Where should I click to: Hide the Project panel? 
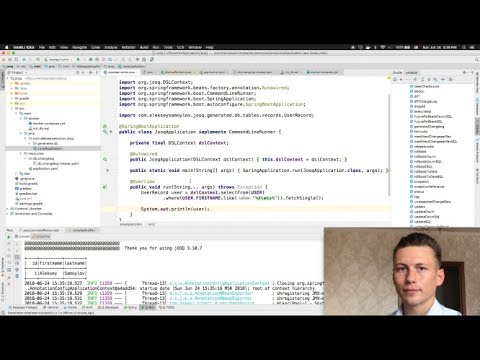96,72
